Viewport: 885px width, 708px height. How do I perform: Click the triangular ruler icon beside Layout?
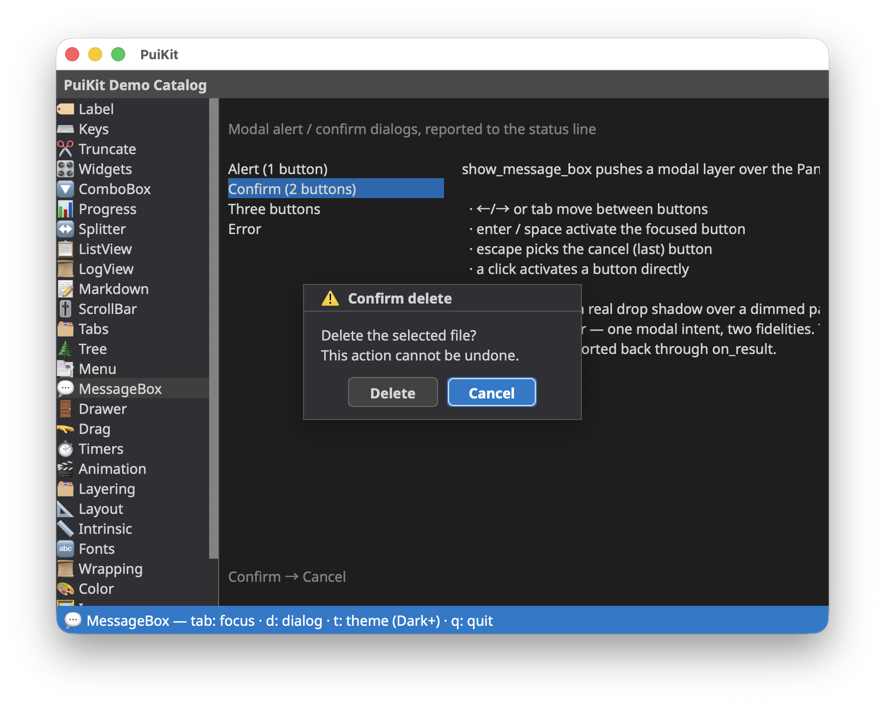[x=65, y=509]
